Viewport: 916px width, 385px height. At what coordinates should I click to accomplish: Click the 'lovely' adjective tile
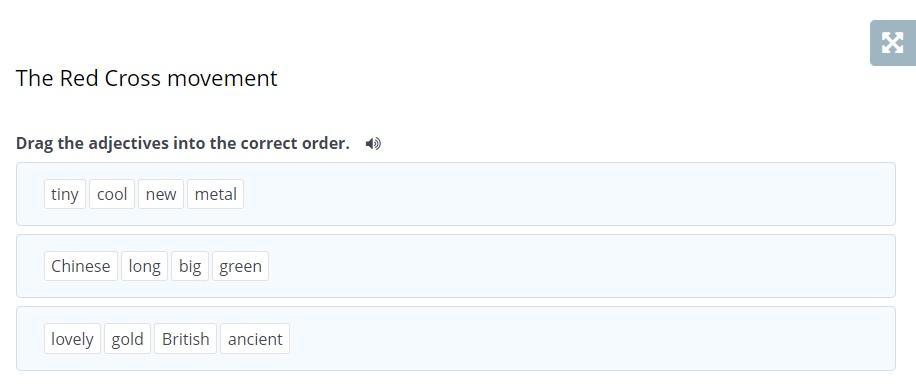pos(72,339)
